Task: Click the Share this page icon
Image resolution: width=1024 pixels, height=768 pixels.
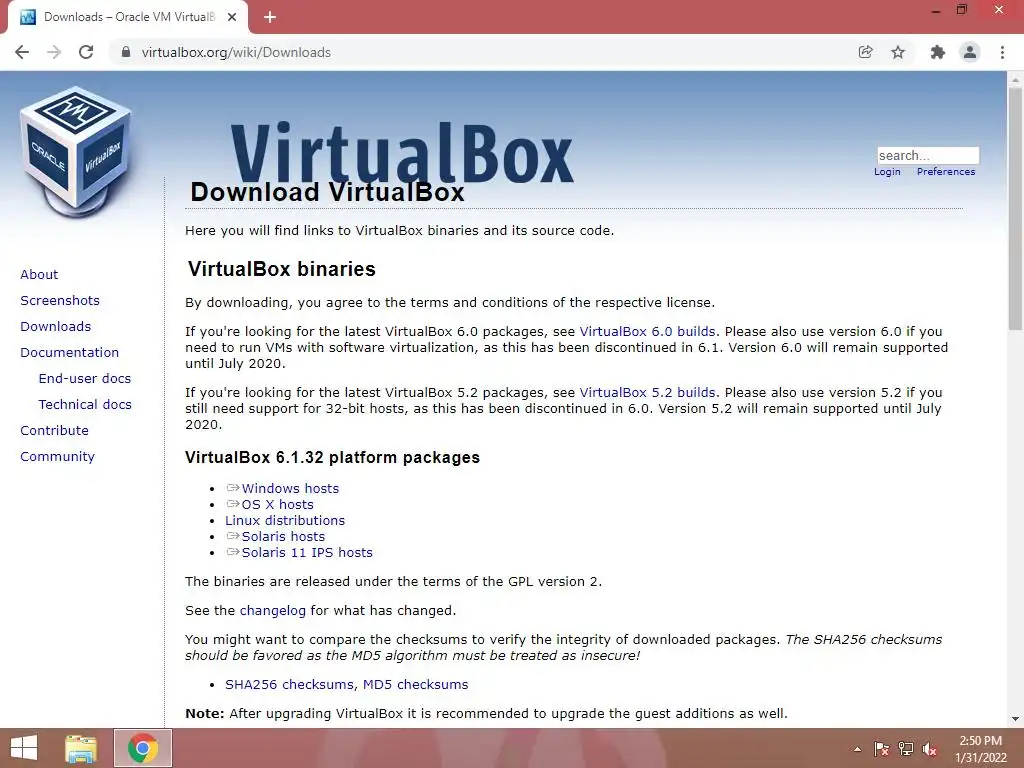Action: tap(865, 52)
